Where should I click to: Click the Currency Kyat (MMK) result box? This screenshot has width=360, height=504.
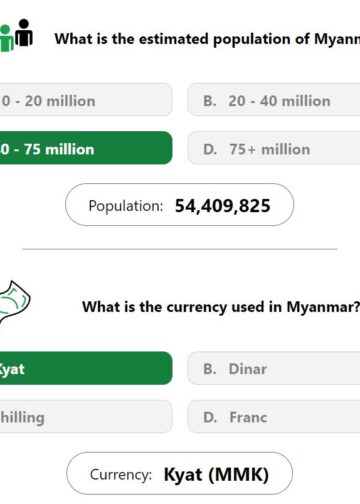click(180, 473)
